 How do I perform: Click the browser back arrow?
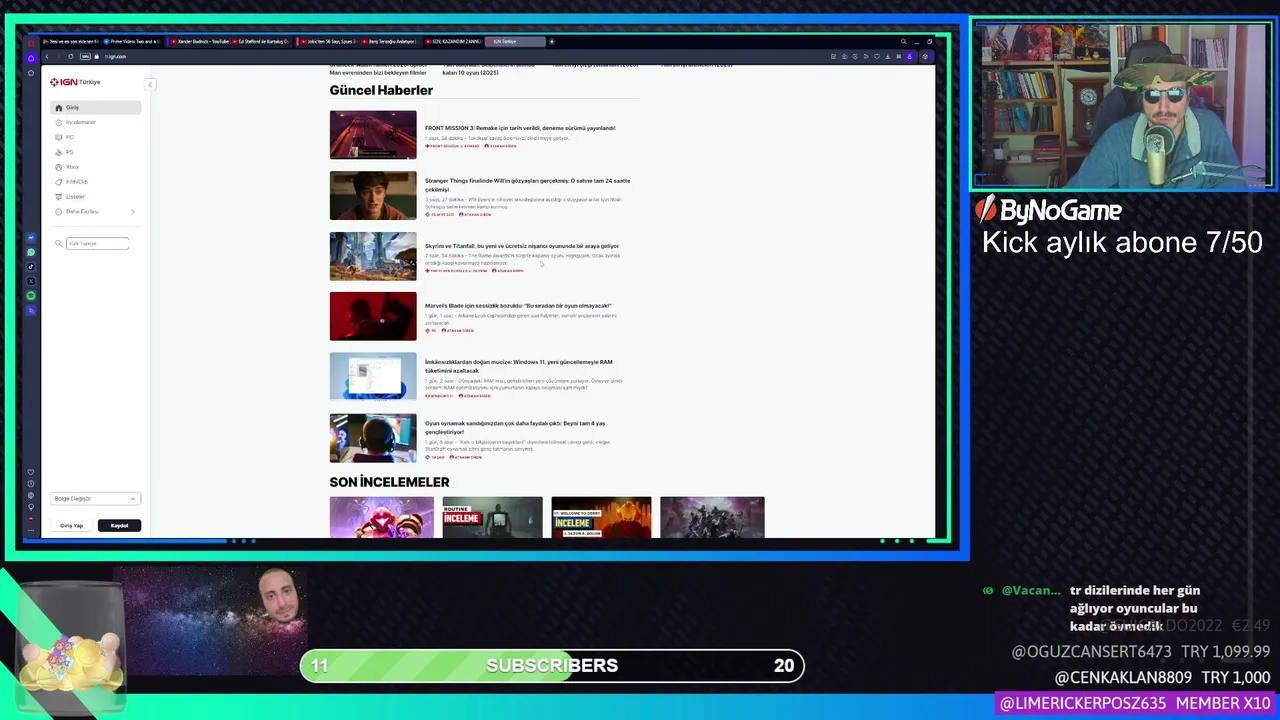[x=46, y=57]
